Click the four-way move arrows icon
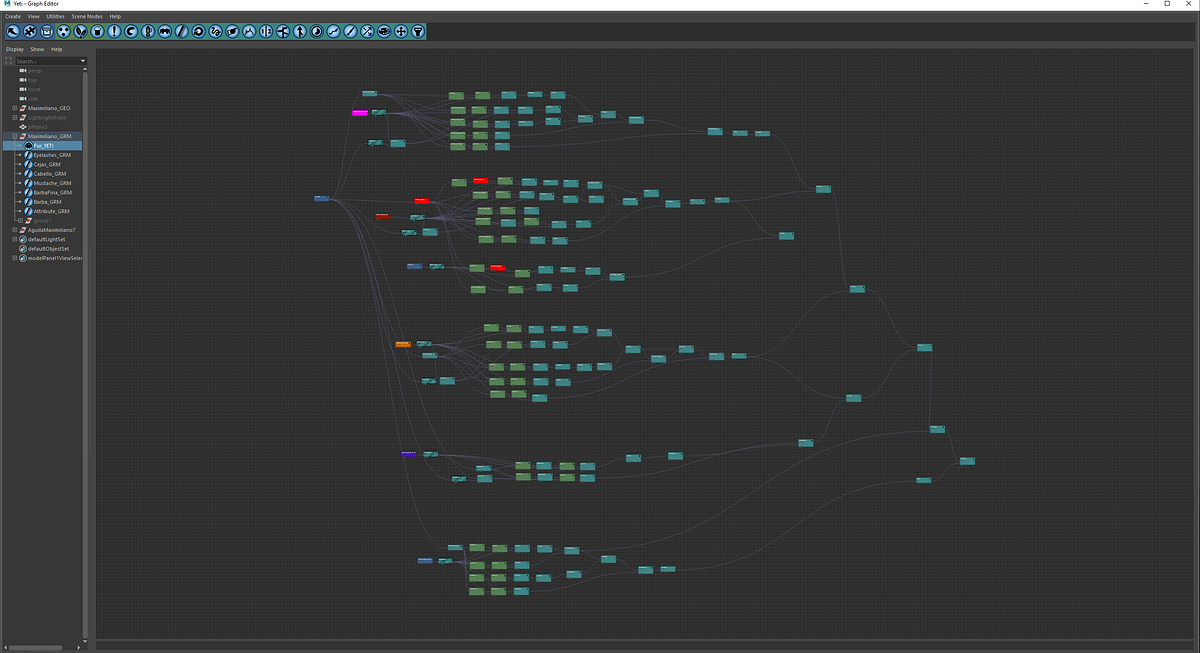The image size is (1200, 653). pos(401,32)
